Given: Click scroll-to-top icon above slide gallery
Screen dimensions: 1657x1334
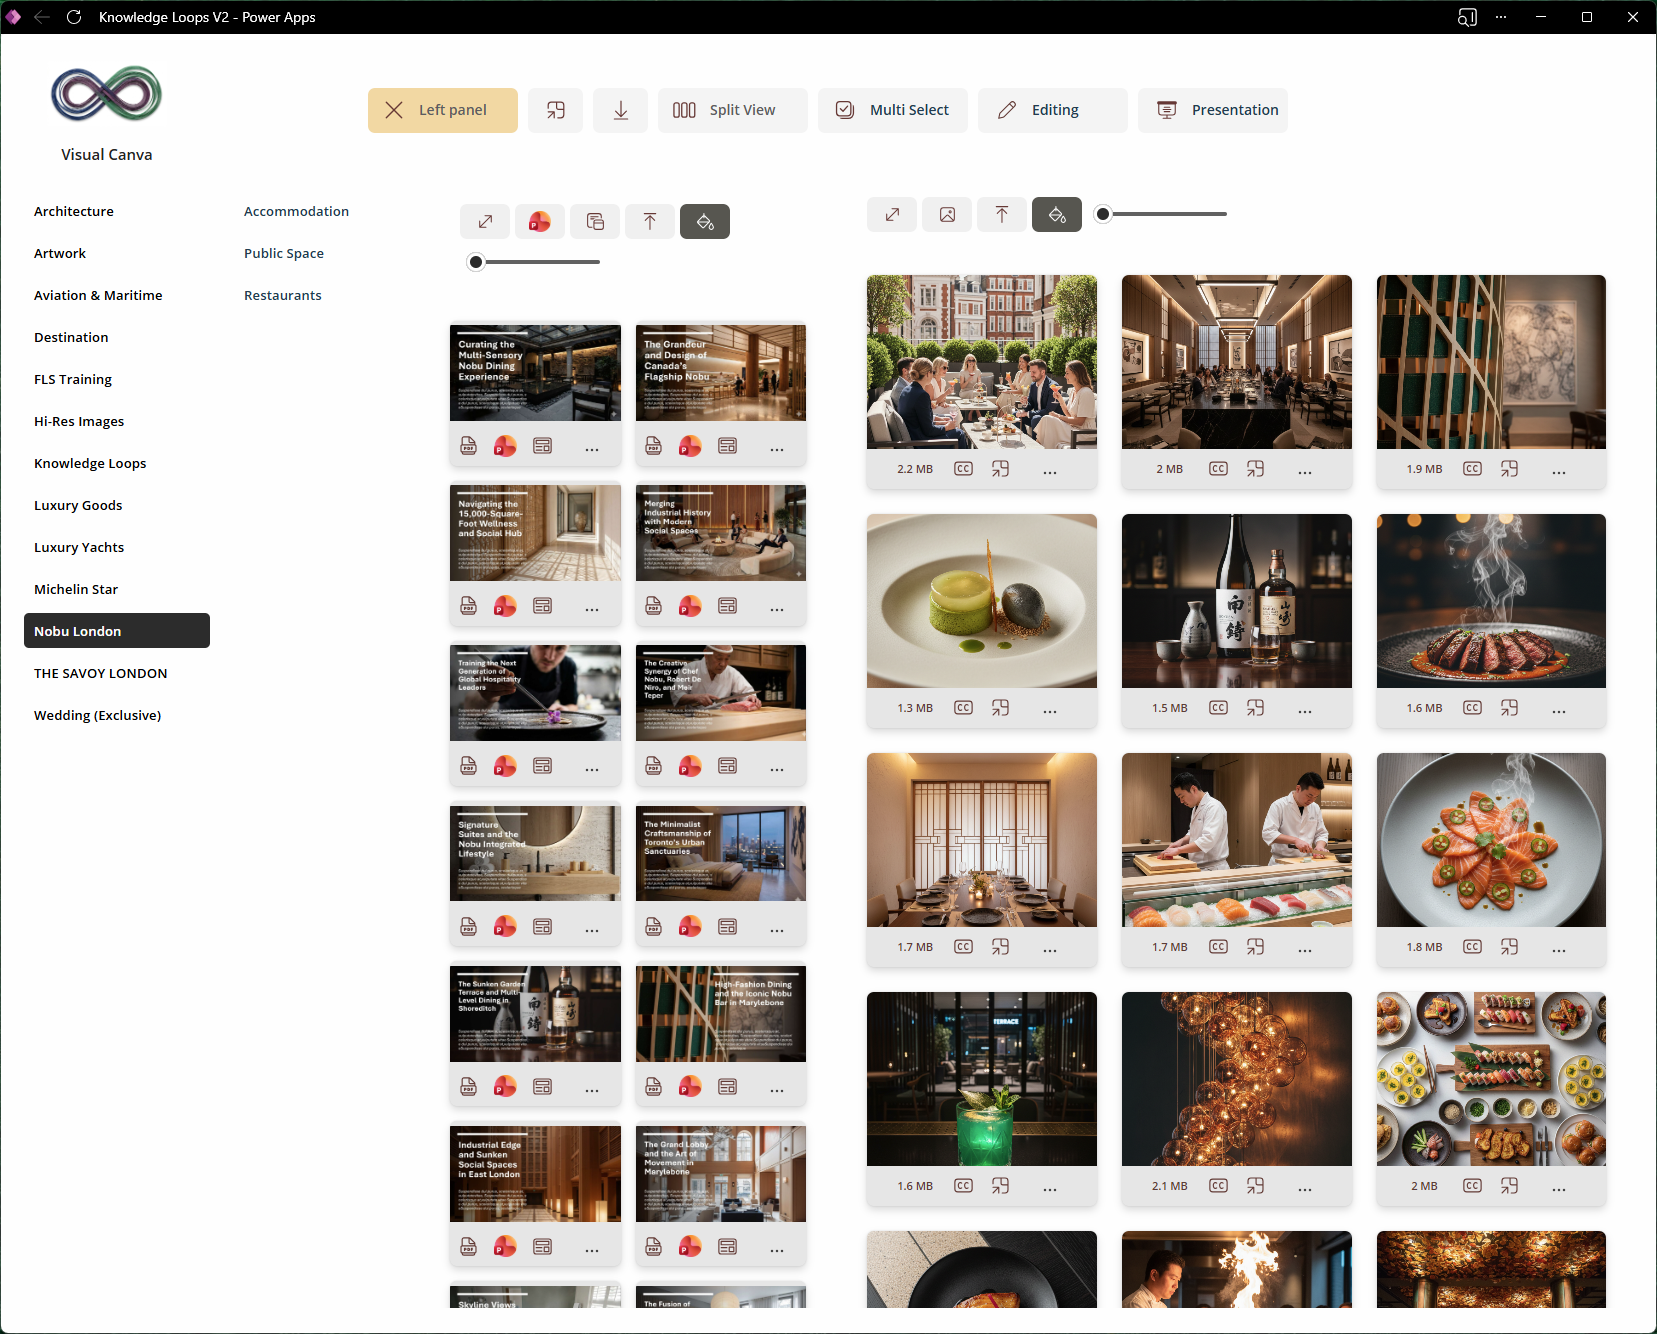Looking at the screenshot, I should pos(650,221).
